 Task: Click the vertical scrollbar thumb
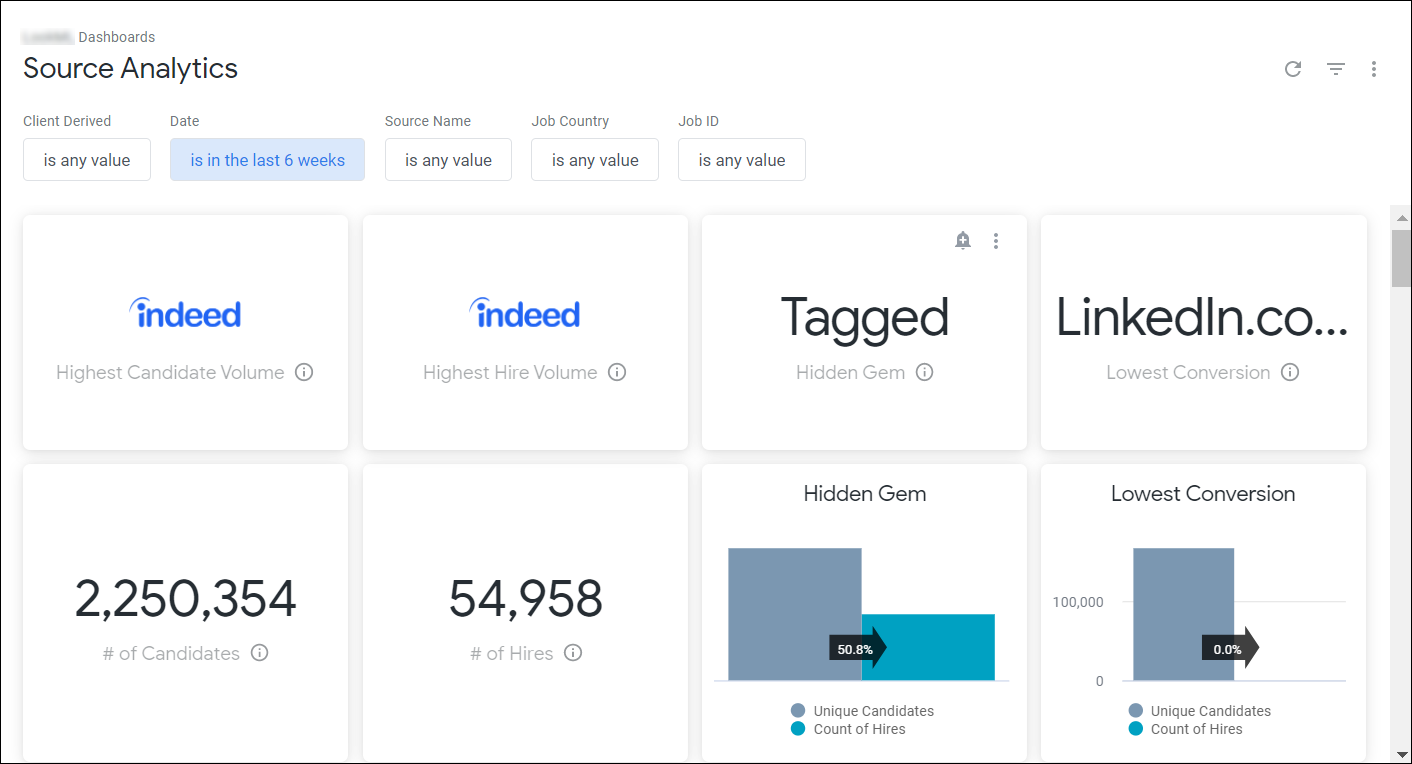[1402, 258]
